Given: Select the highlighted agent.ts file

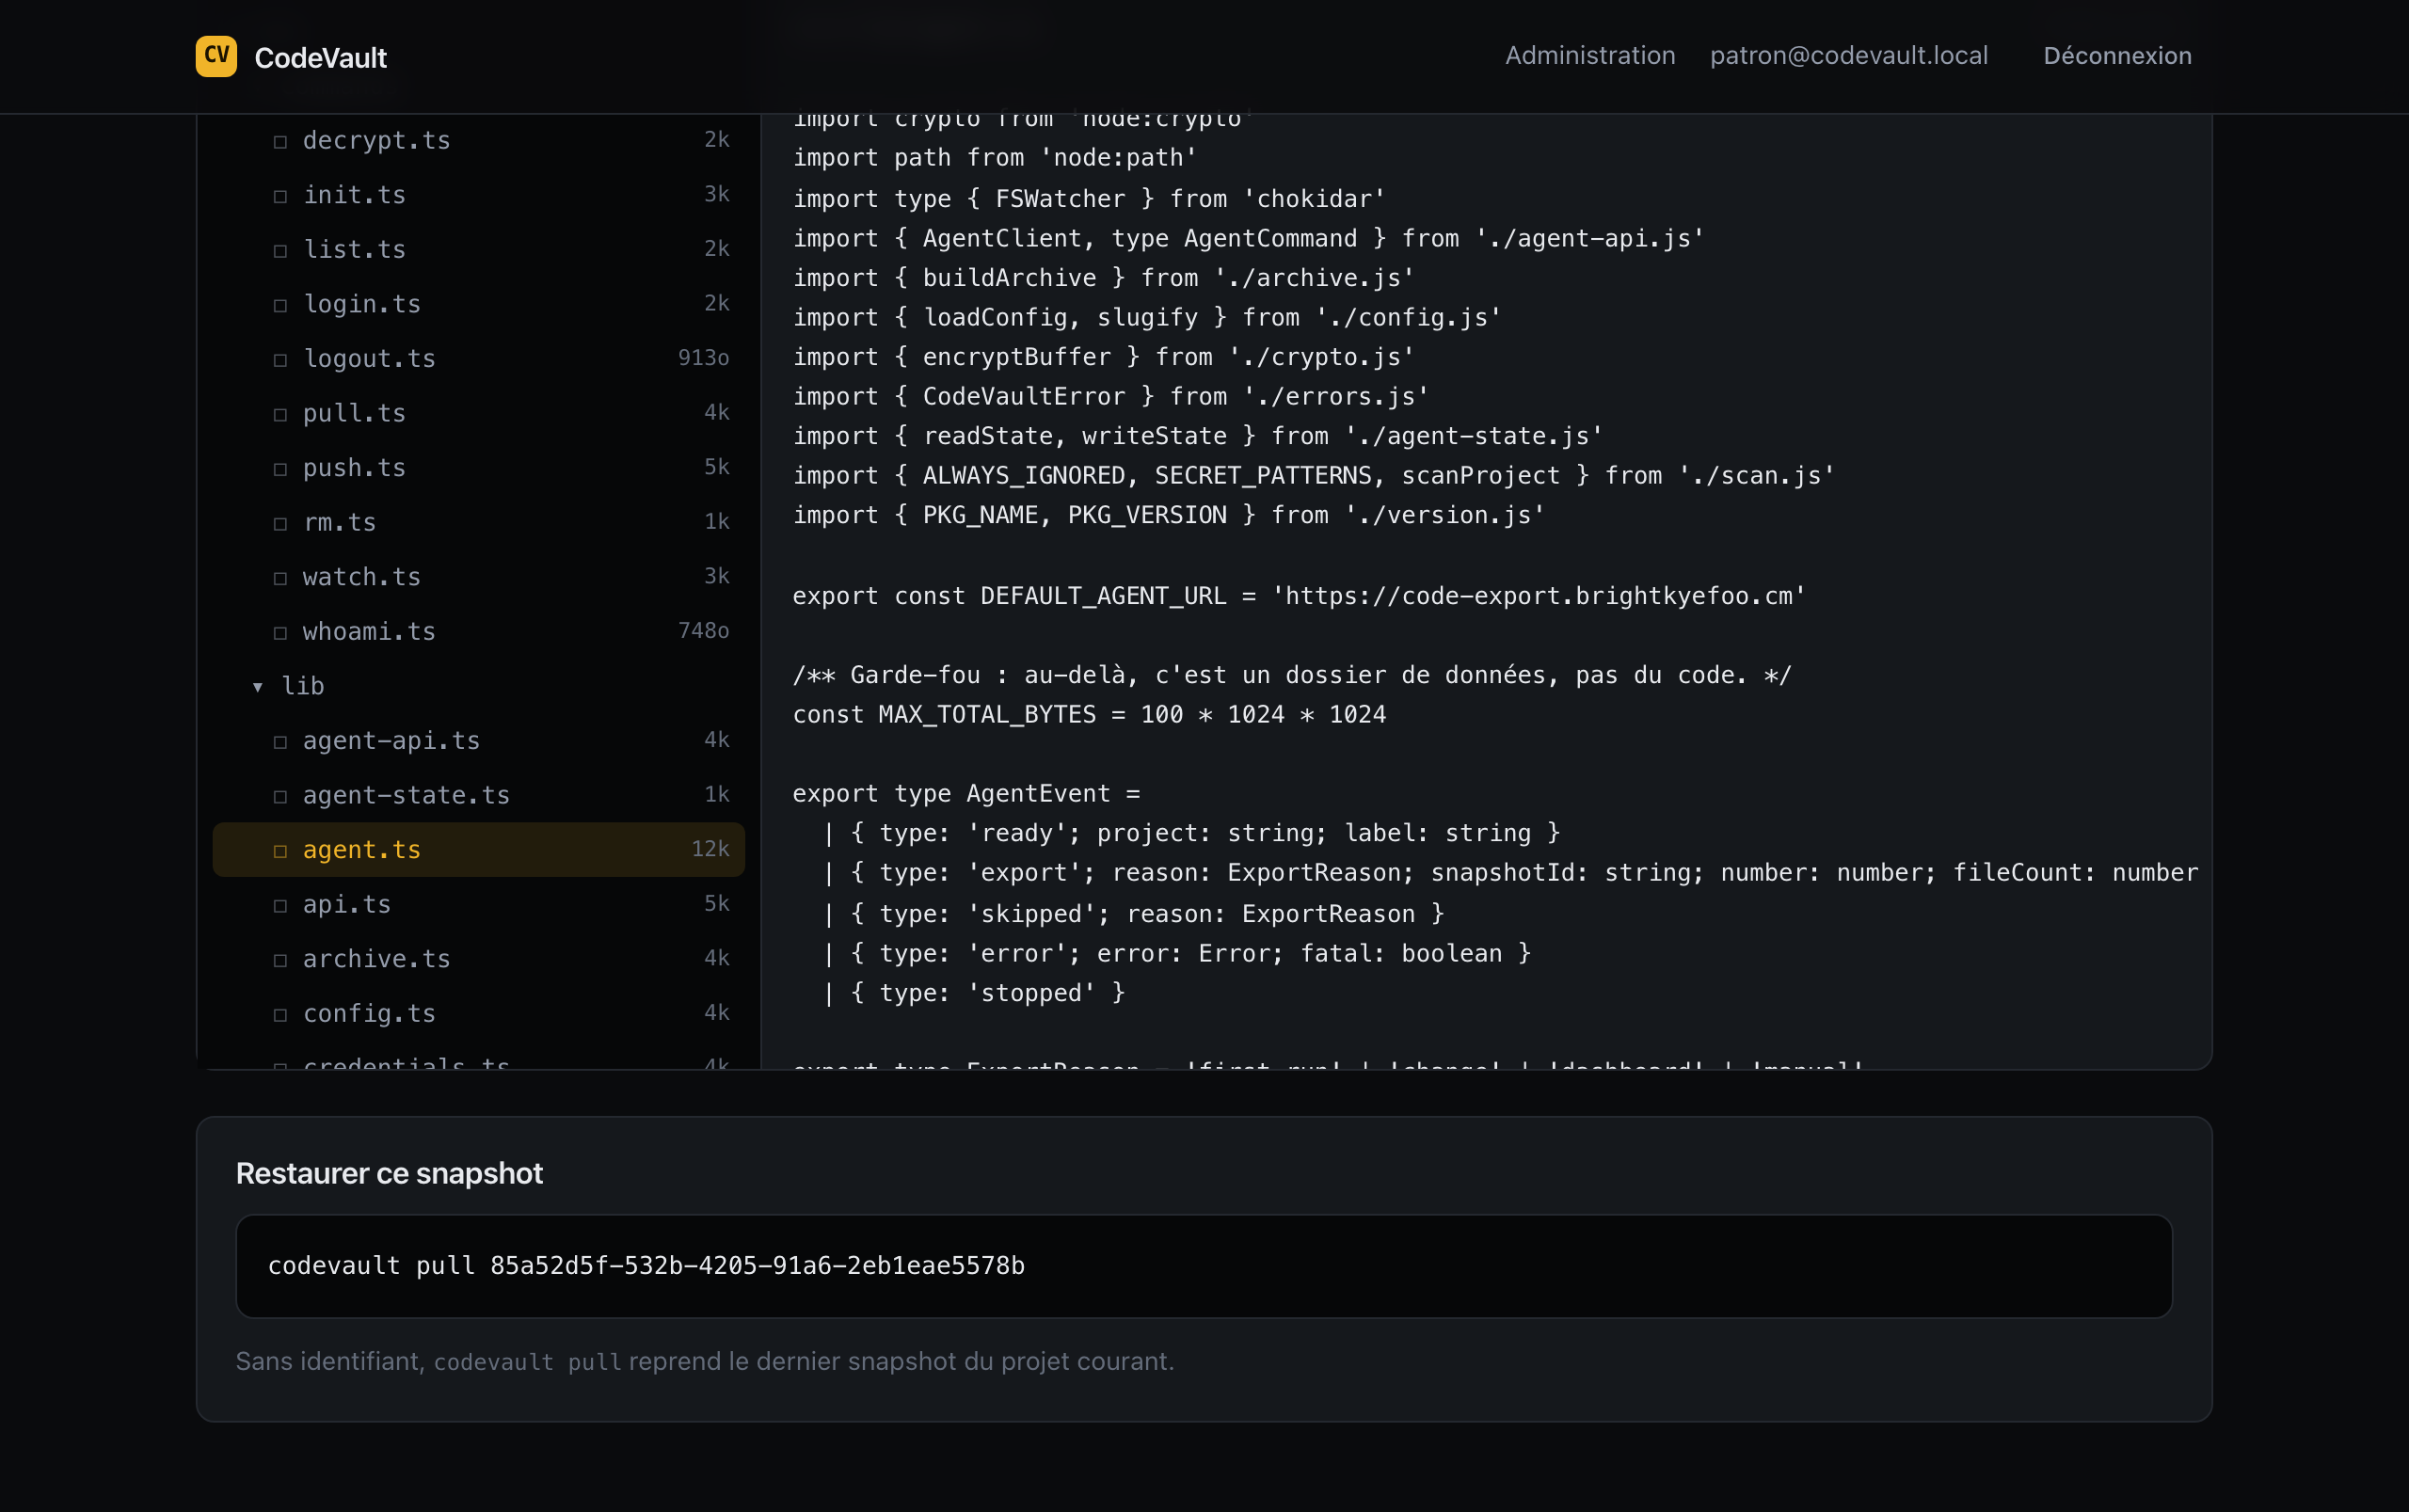Looking at the screenshot, I should 479,850.
